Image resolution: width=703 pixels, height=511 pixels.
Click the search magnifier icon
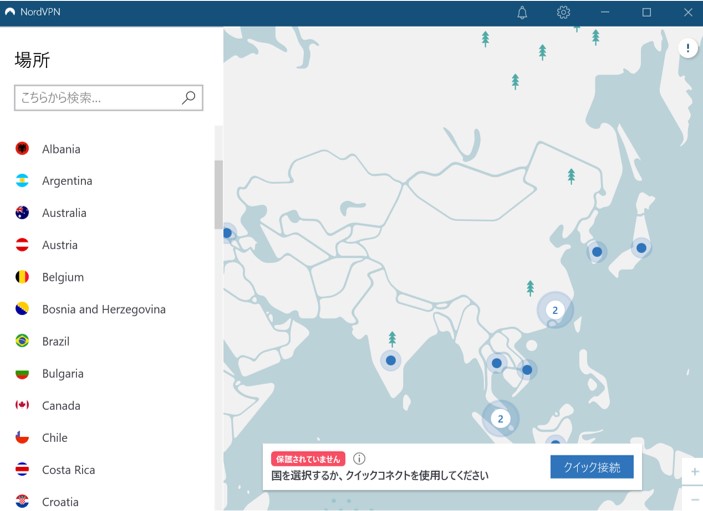[x=188, y=98]
